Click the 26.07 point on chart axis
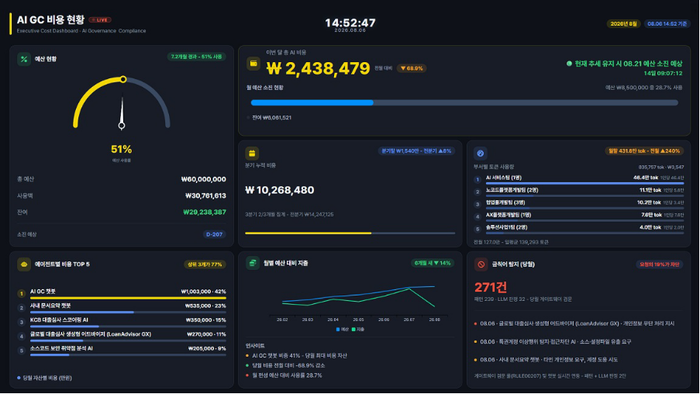Image resolution: width=700 pixels, height=394 pixels. coord(409,319)
